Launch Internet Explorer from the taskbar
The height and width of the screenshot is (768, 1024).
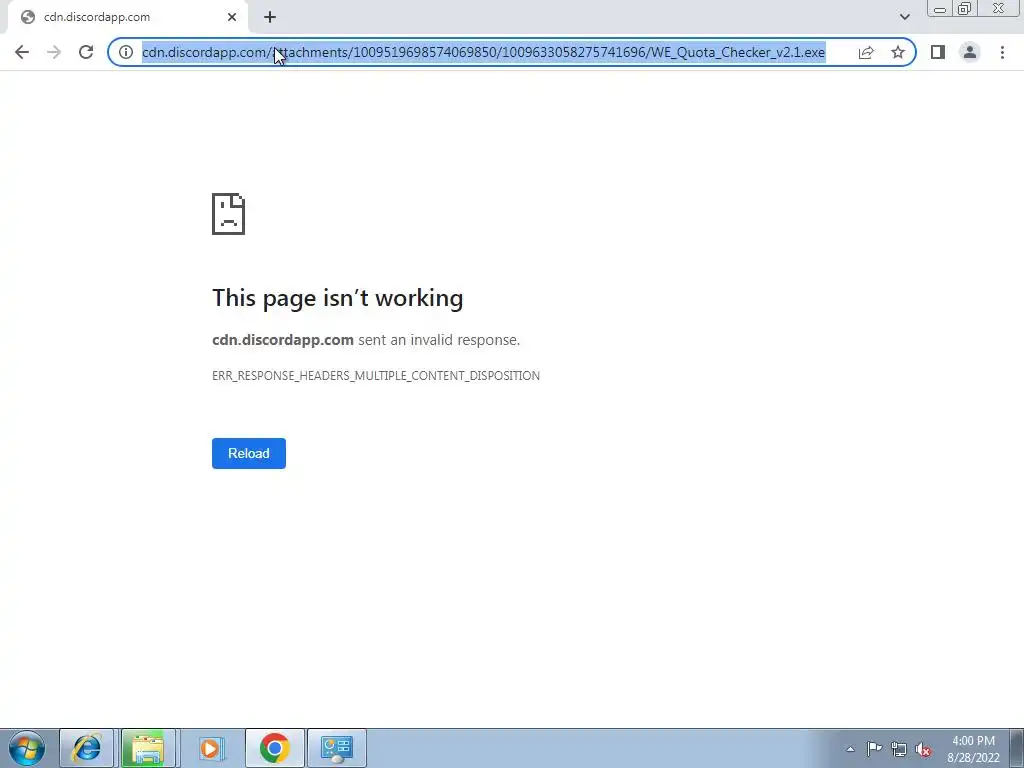pos(87,748)
